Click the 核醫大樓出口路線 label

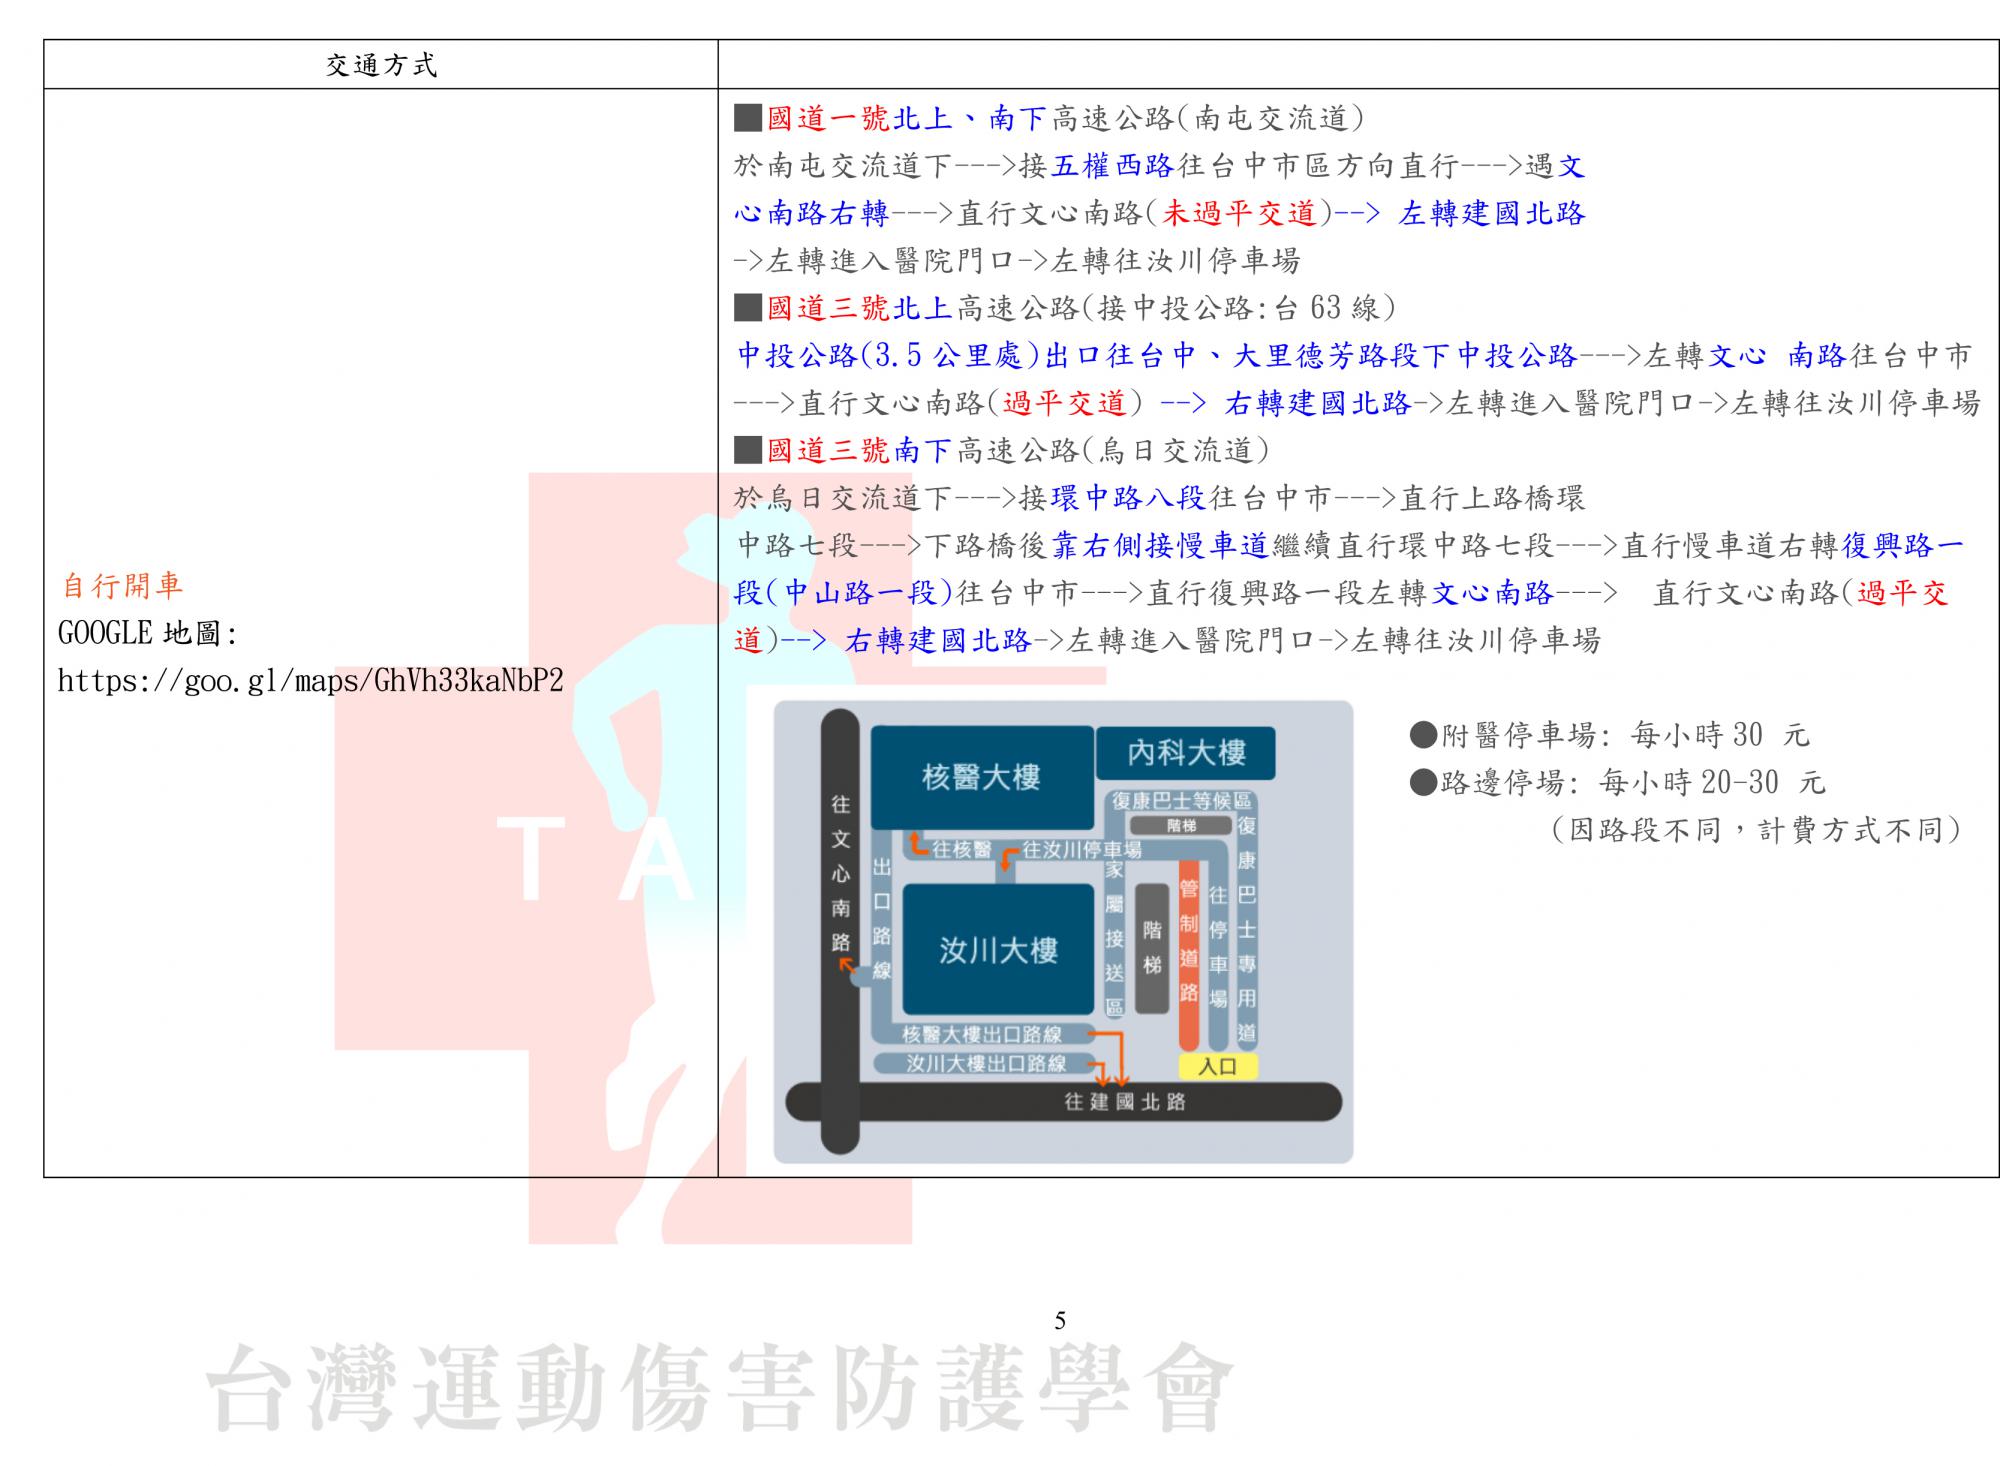click(982, 1035)
